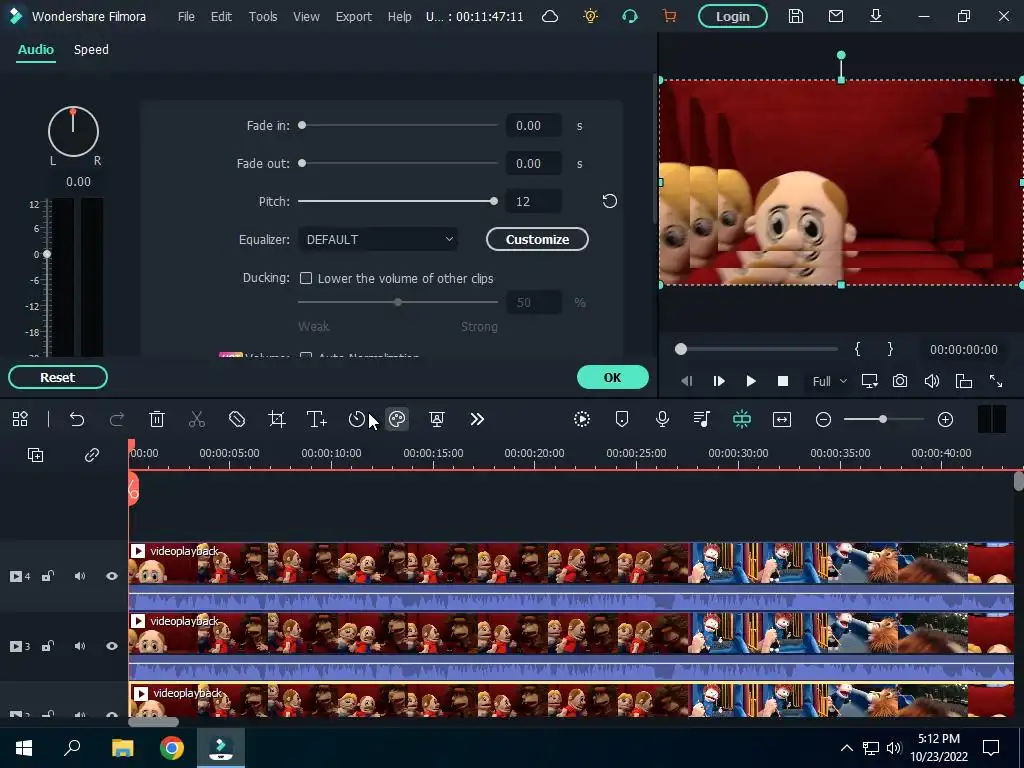Screen dimensions: 1024x768
Task: Click the Fade in slider handle
Action: [302, 125]
